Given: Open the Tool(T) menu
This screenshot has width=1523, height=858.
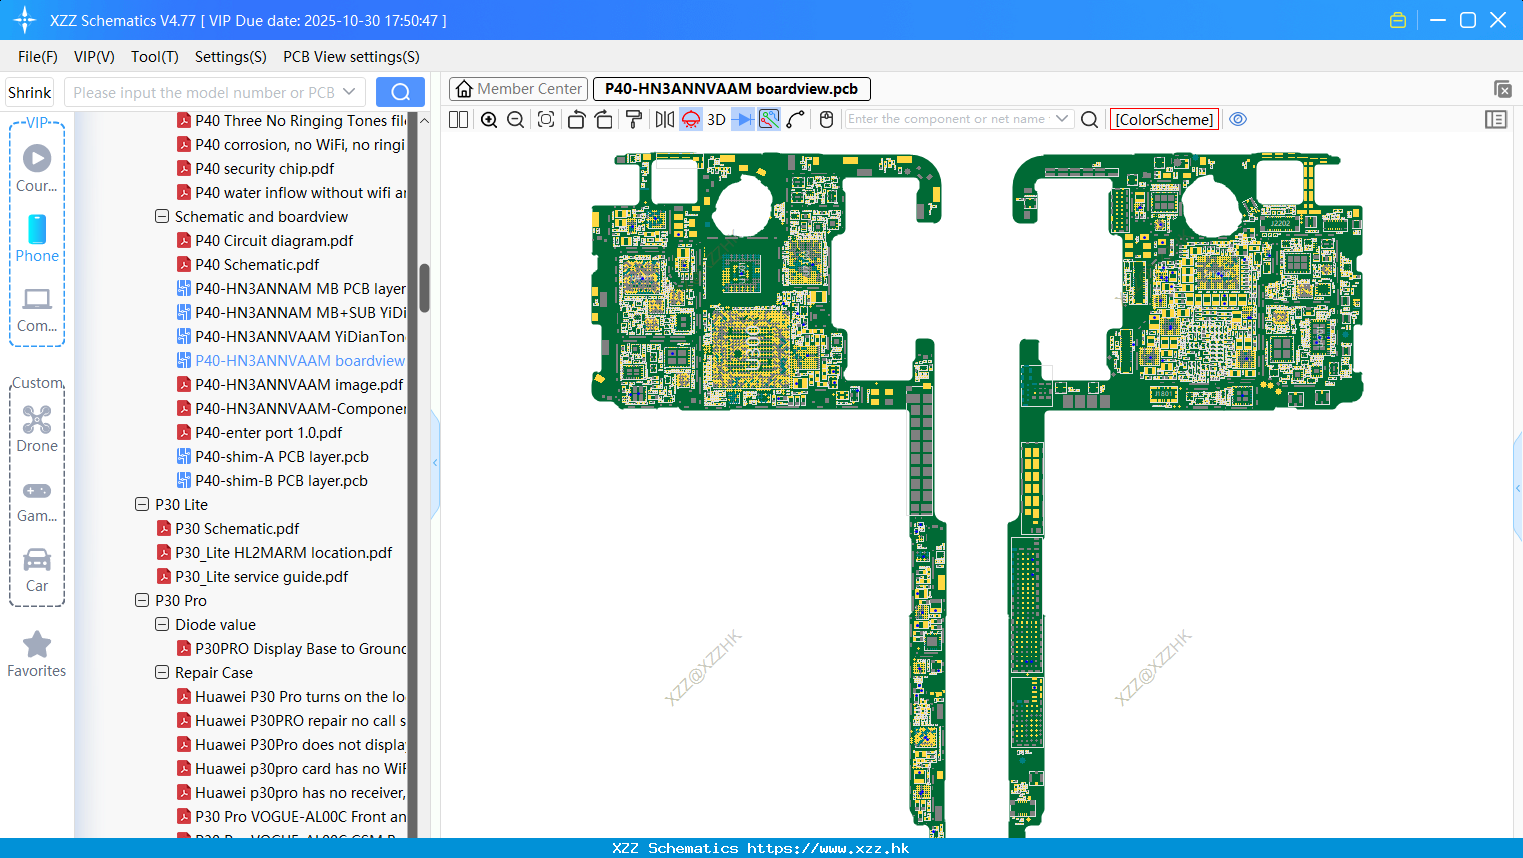Looking at the screenshot, I should pyautogui.click(x=155, y=56).
